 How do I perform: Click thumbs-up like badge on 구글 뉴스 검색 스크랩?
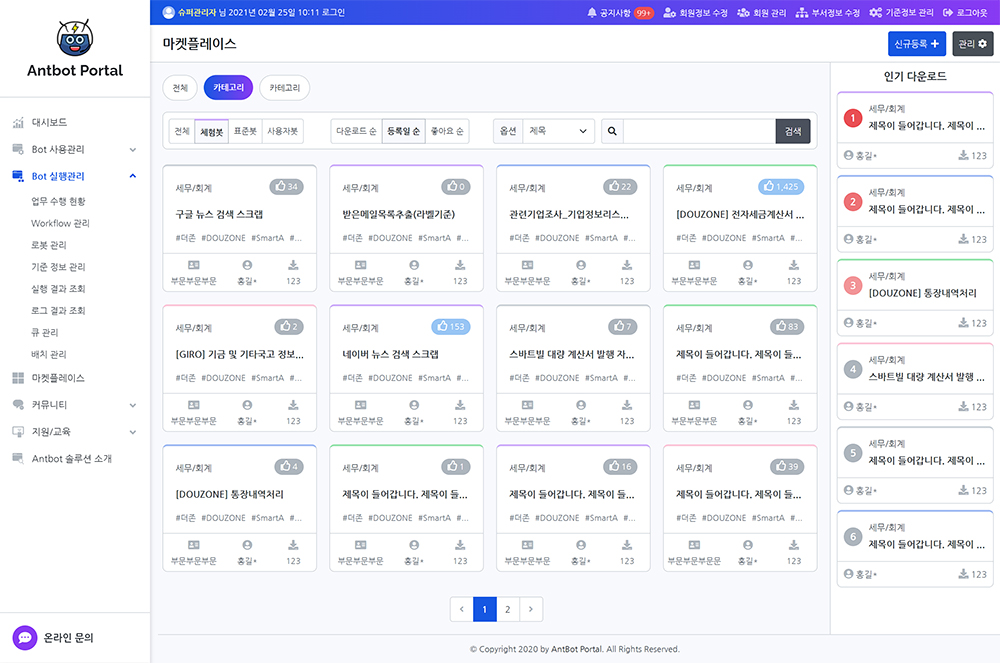(286, 187)
